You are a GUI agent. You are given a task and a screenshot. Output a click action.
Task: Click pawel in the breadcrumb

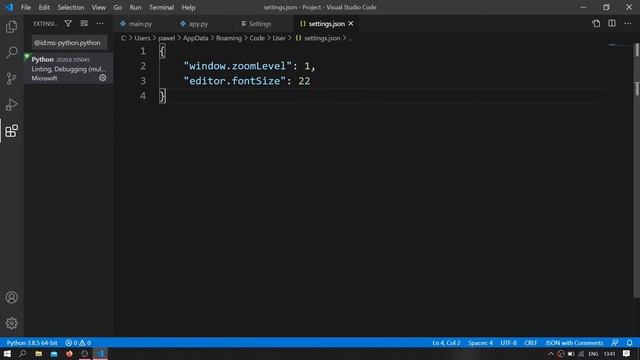coord(167,38)
